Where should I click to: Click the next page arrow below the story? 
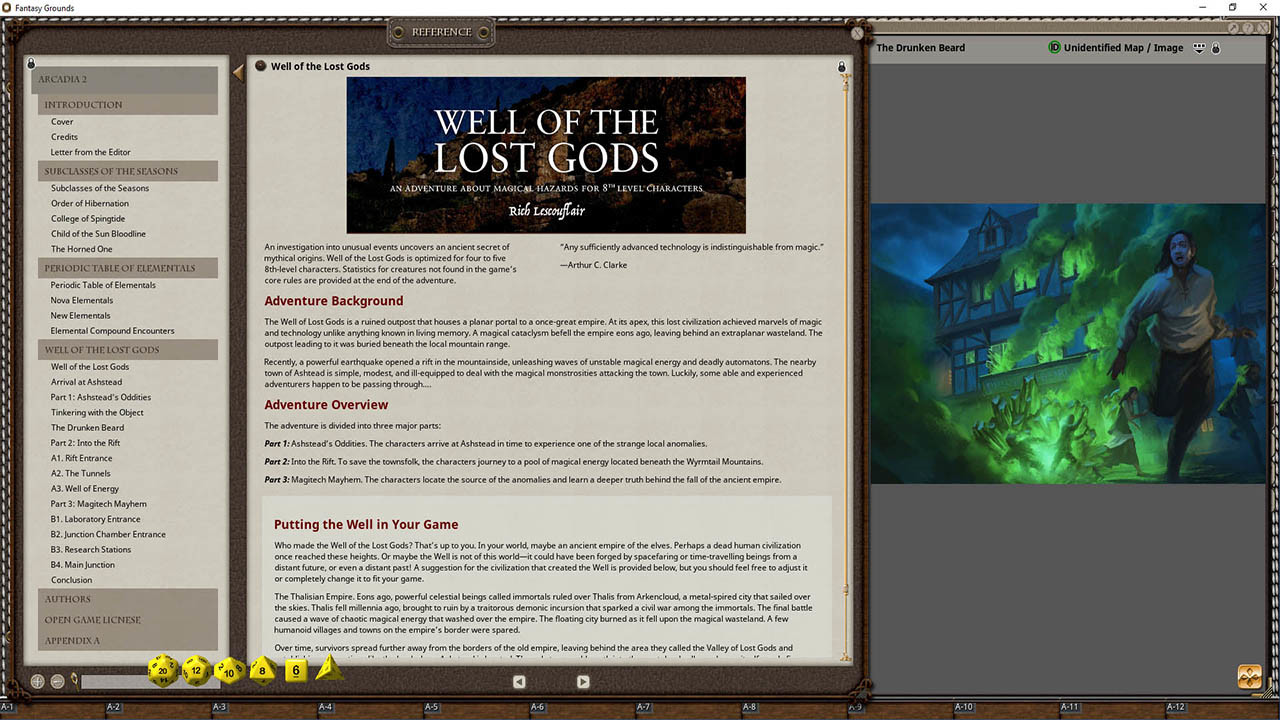point(583,681)
